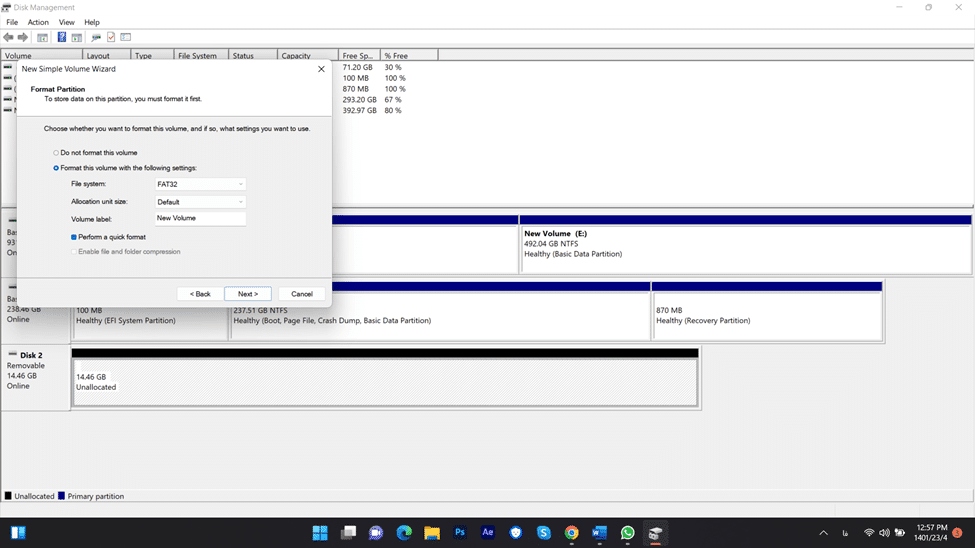This screenshot has width=975, height=548.
Task: Show hidden system tray icons
Action: click(823, 532)
